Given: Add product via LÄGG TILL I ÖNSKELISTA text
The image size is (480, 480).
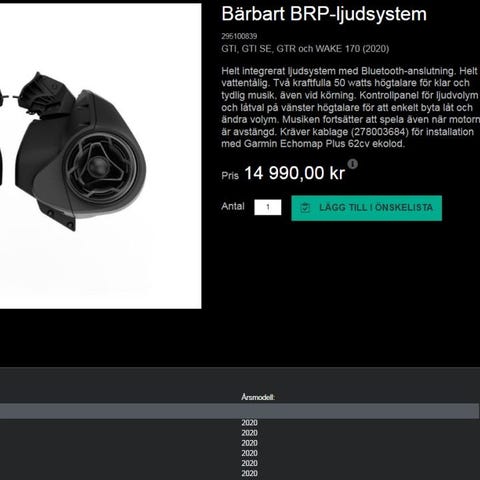Looking at the screenshot, I should pos(376,208).
